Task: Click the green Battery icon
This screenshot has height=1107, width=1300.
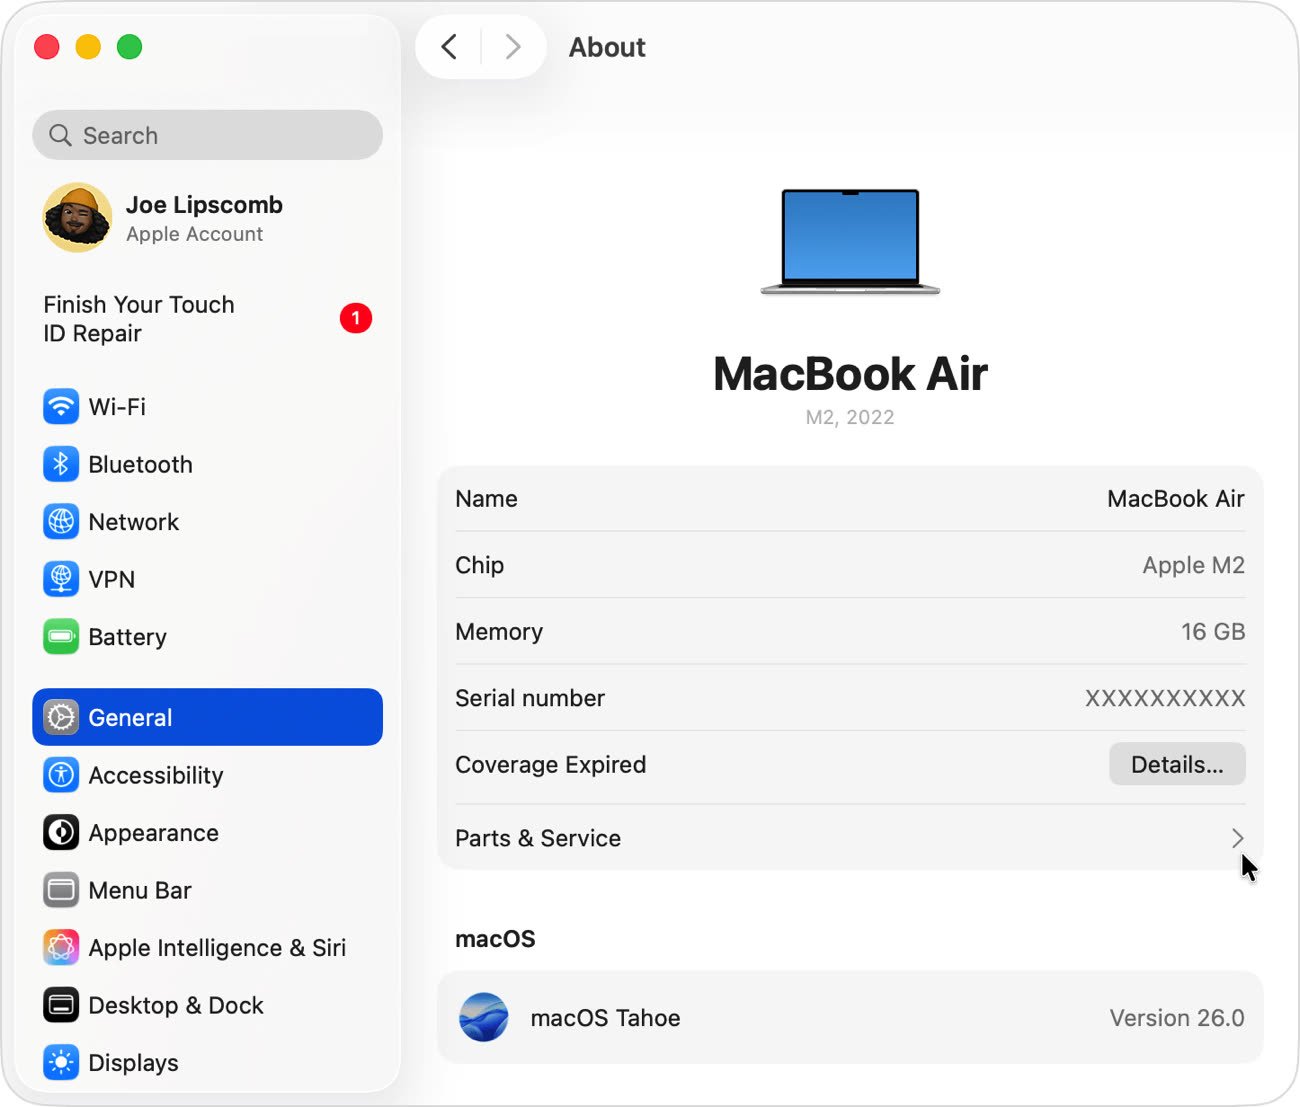Action: [61, 636]
